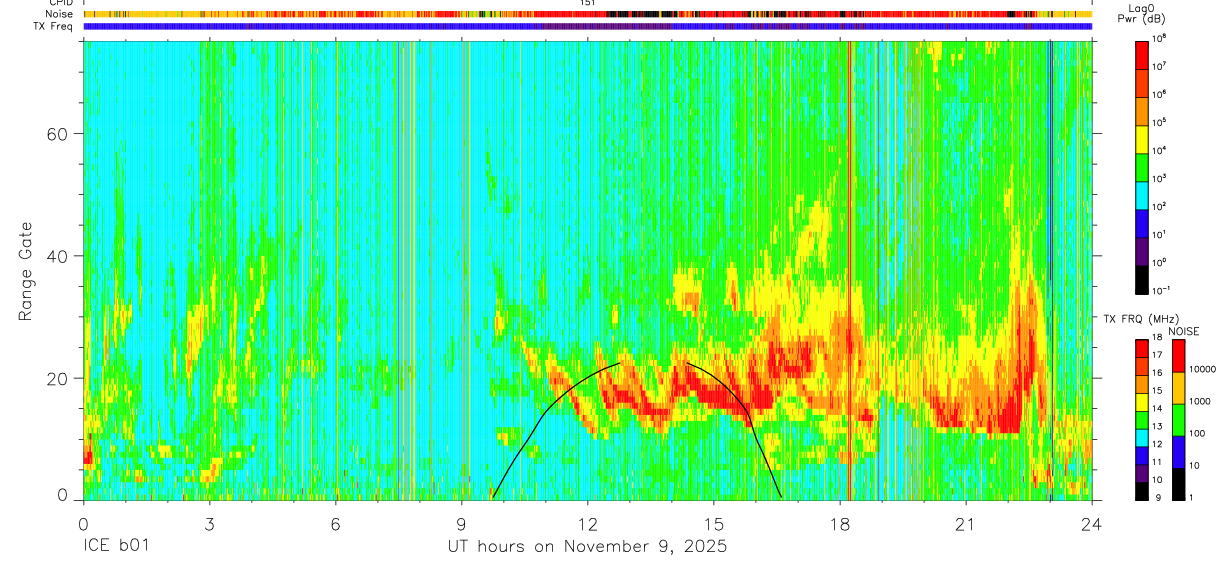Click the 'Noise' strip label at top left
1228x567 pixels.
point(57,15)
